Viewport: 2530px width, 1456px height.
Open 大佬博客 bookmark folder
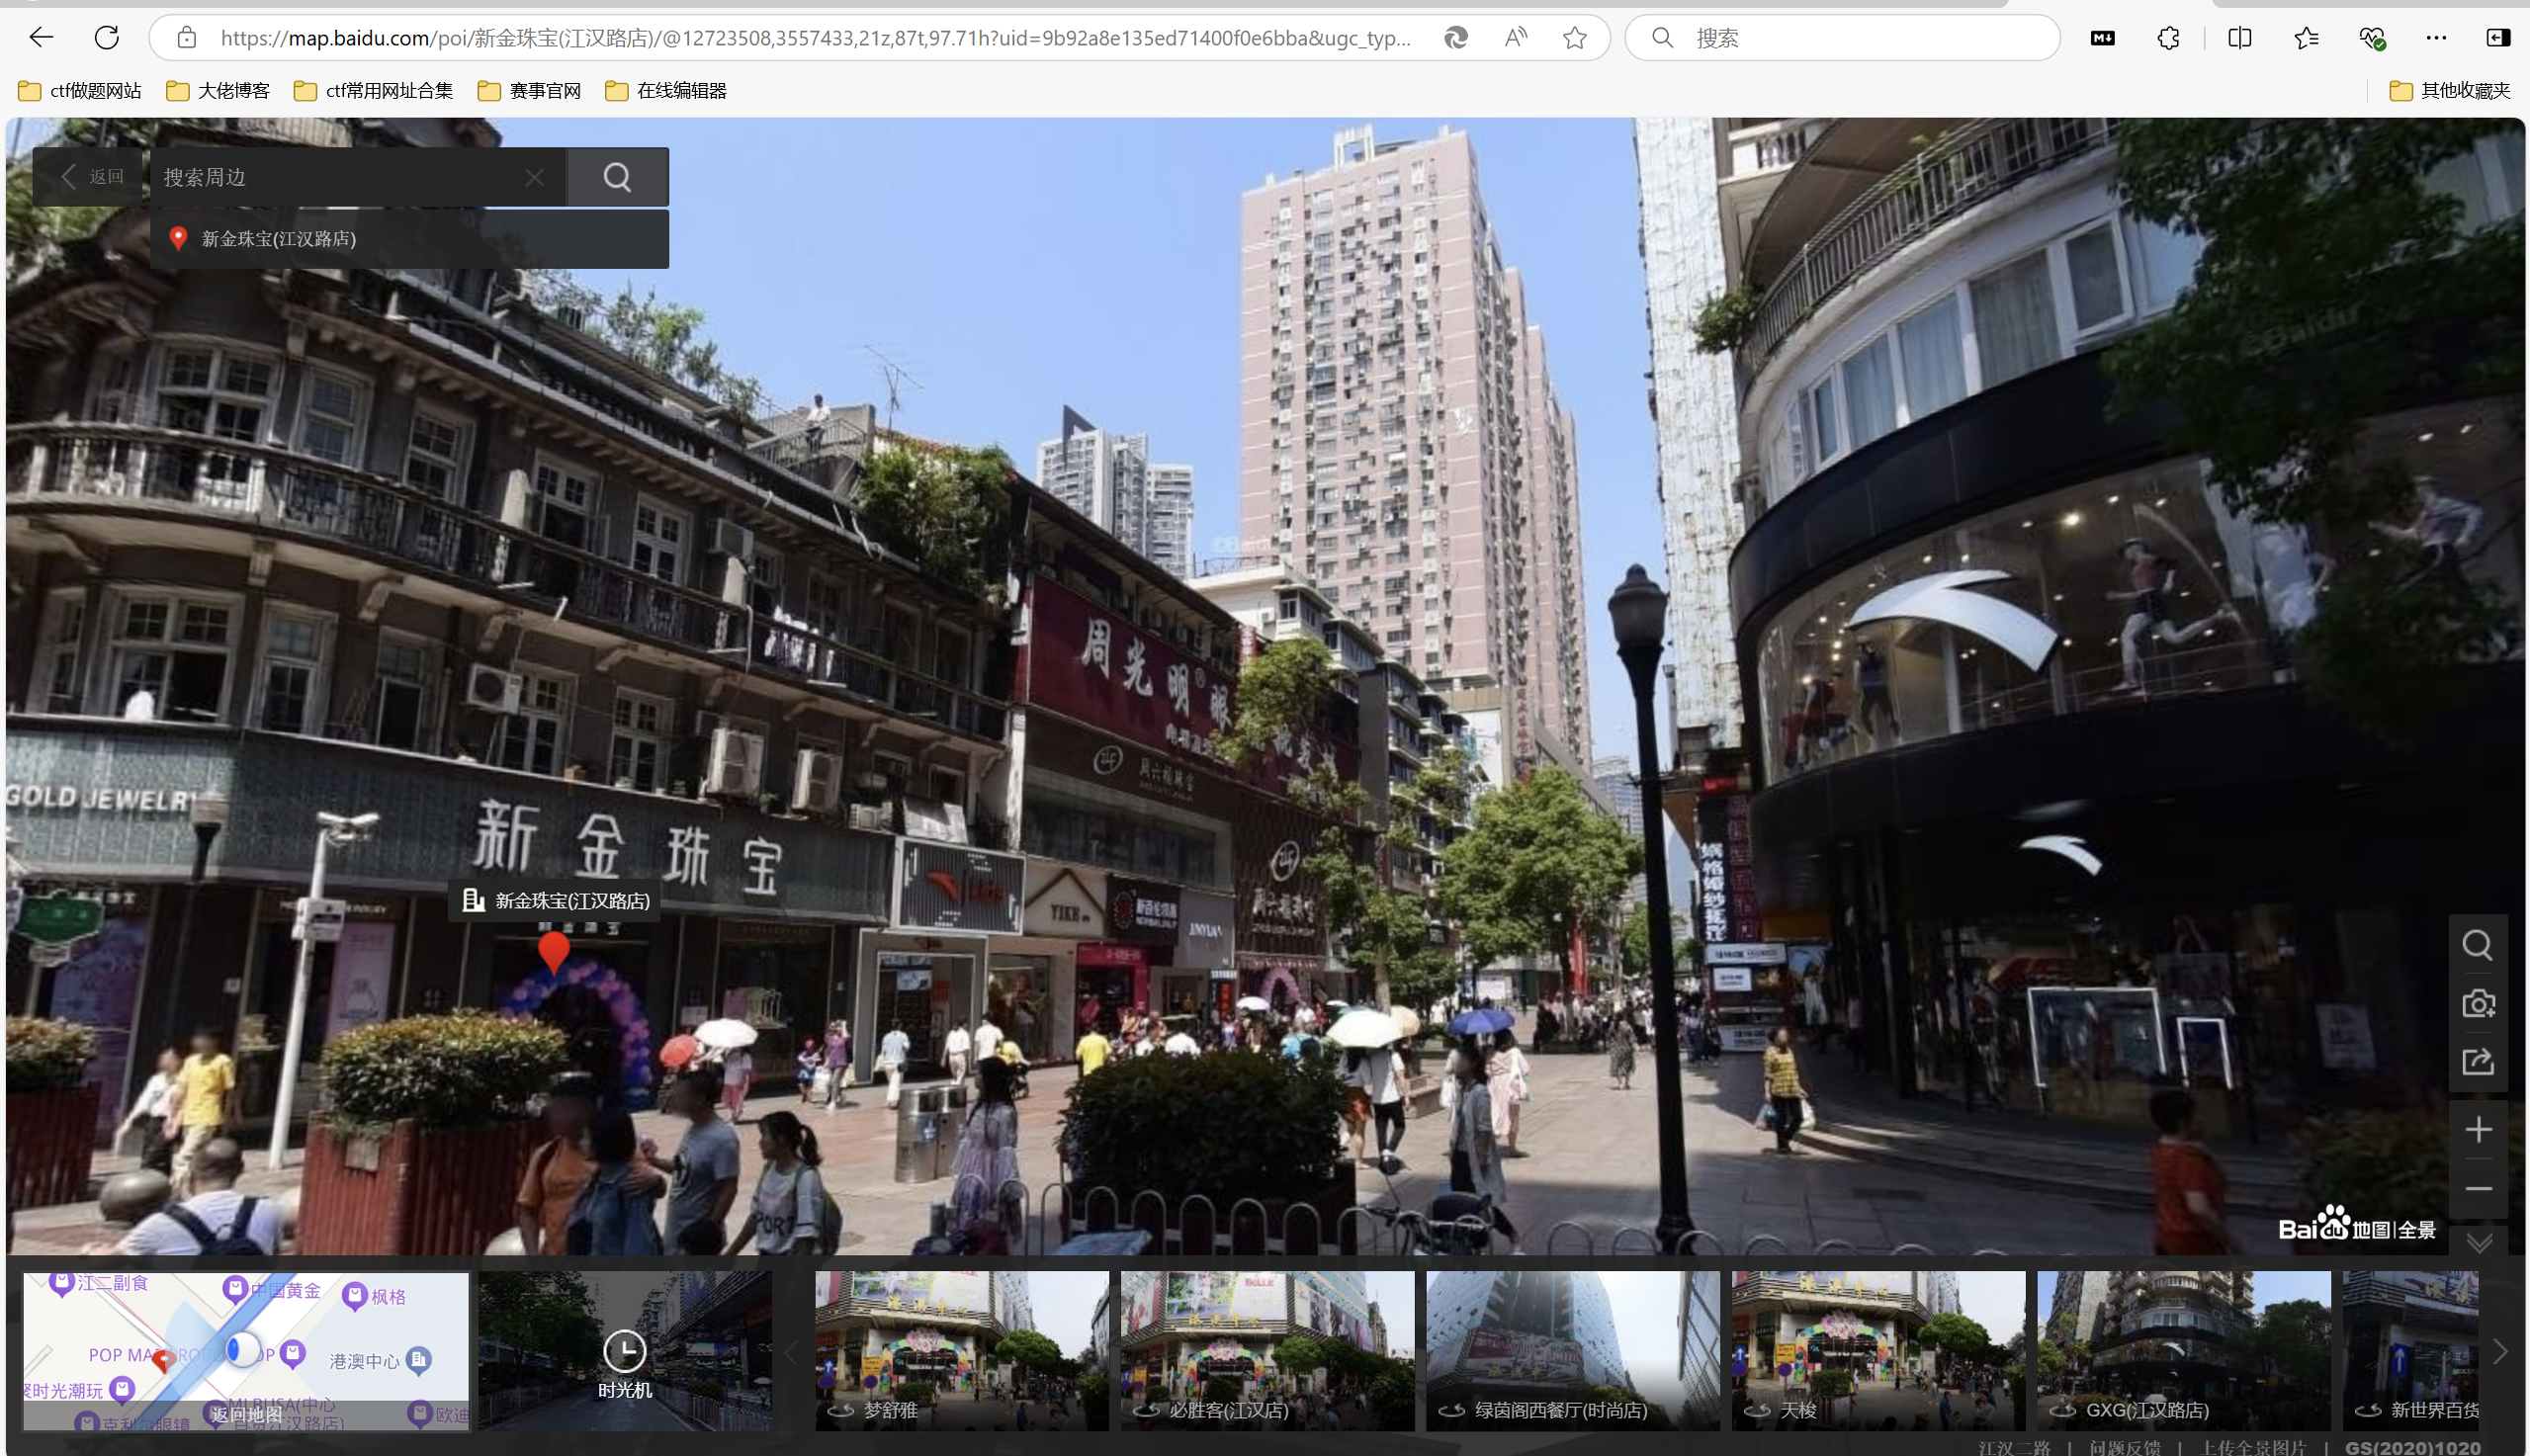pyautogui.click(x=218, y=91)
